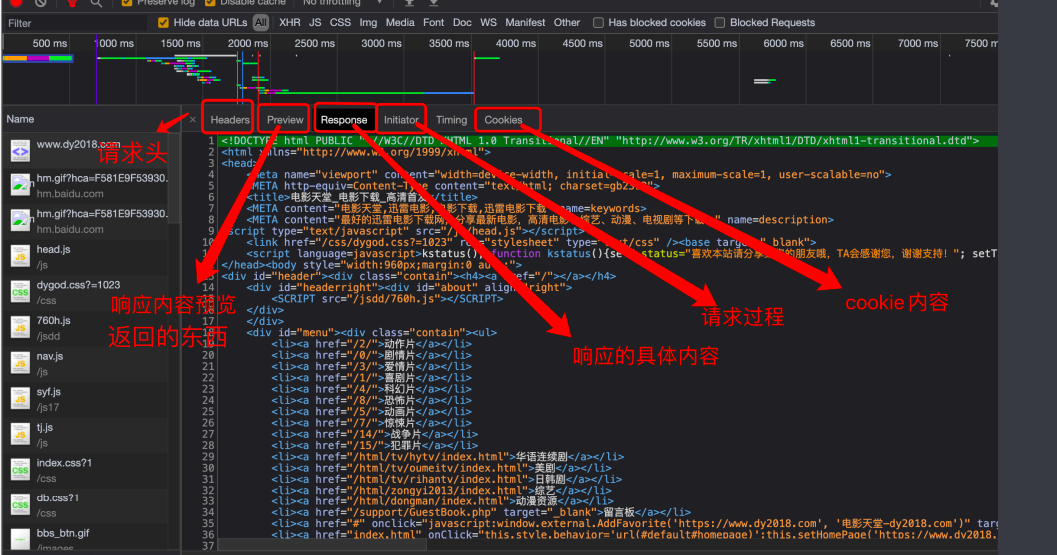The width and height of the screenshot is (1057, 555).
Task: Click the JS icon for head.js
Action: coord(20,256)
